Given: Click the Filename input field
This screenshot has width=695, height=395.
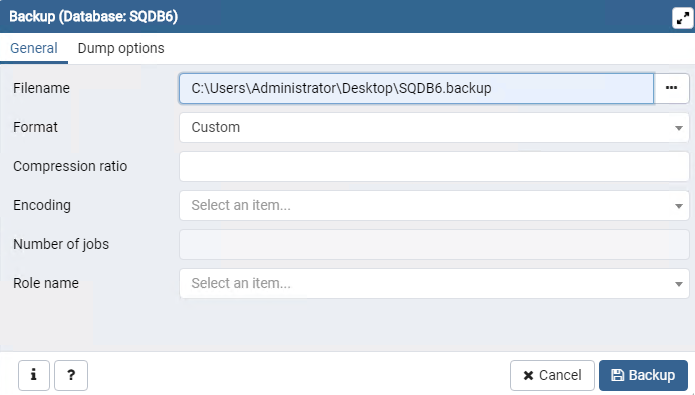Looking at the screenshot, I should (x=416, y=88).
